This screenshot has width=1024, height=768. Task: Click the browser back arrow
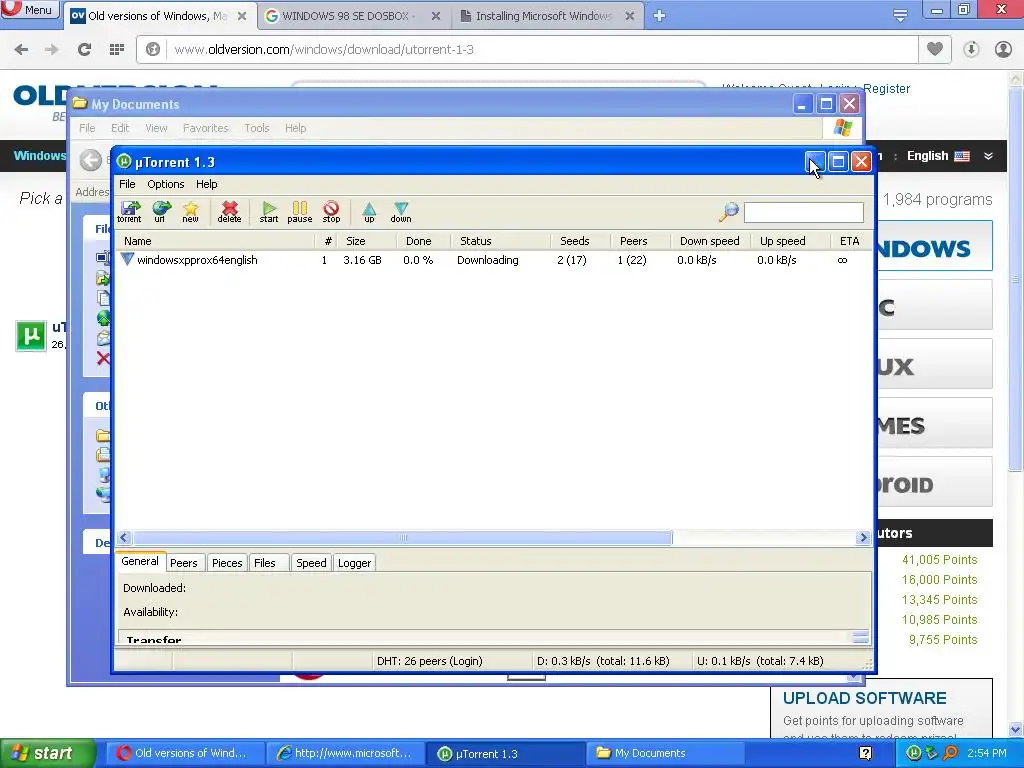click(x=21, y=49)
